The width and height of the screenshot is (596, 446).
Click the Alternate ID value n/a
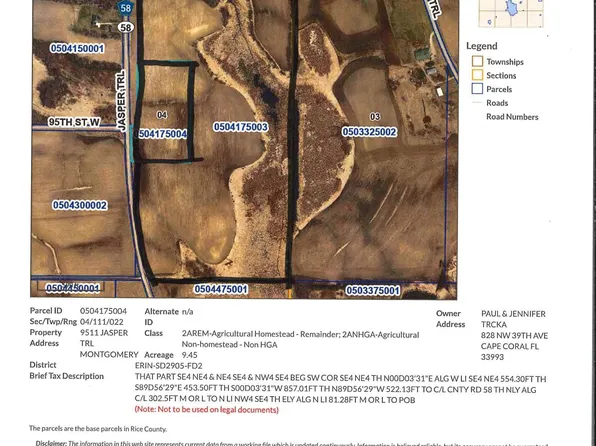coord(187,312)
